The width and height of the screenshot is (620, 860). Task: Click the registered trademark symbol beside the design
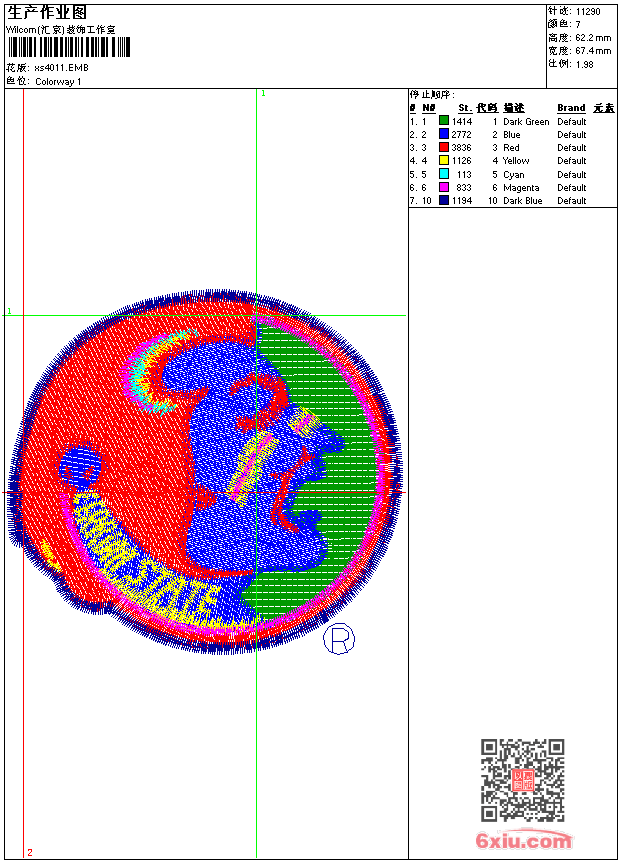[339, 638]
